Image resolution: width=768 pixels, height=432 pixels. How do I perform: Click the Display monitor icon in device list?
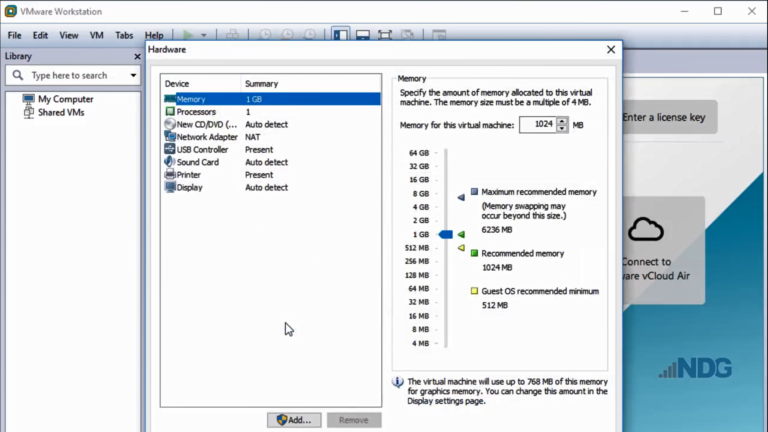pyautogui.click(x=170, y=187)
